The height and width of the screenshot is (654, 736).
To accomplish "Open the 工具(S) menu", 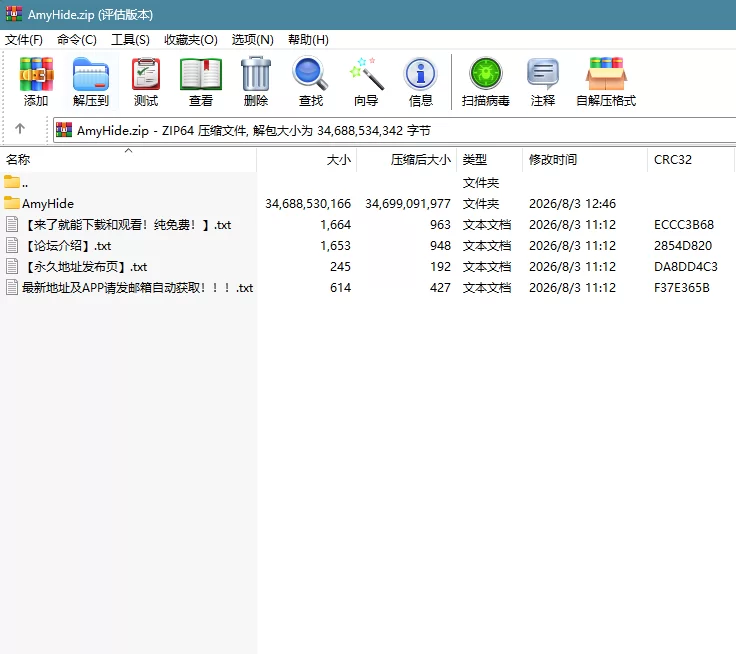I will pyautogui.click(x=130, y=39).
